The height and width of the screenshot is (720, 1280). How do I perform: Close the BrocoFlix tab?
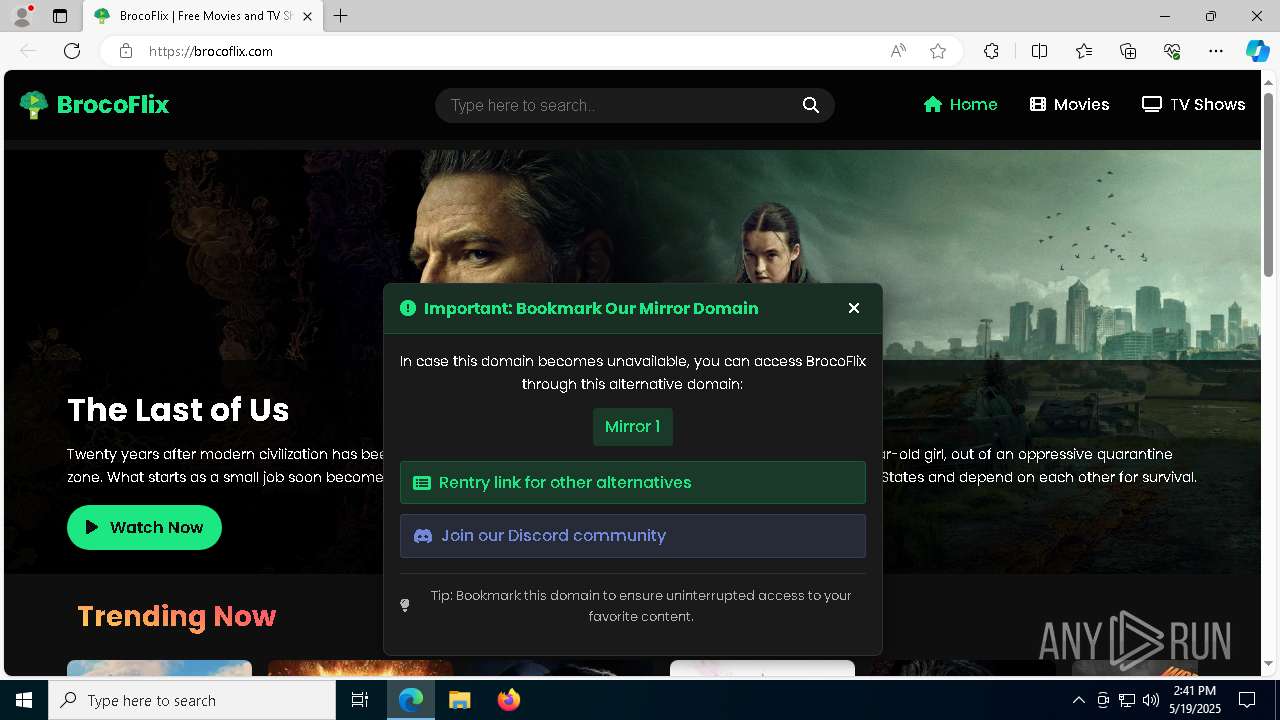[307, 16]
